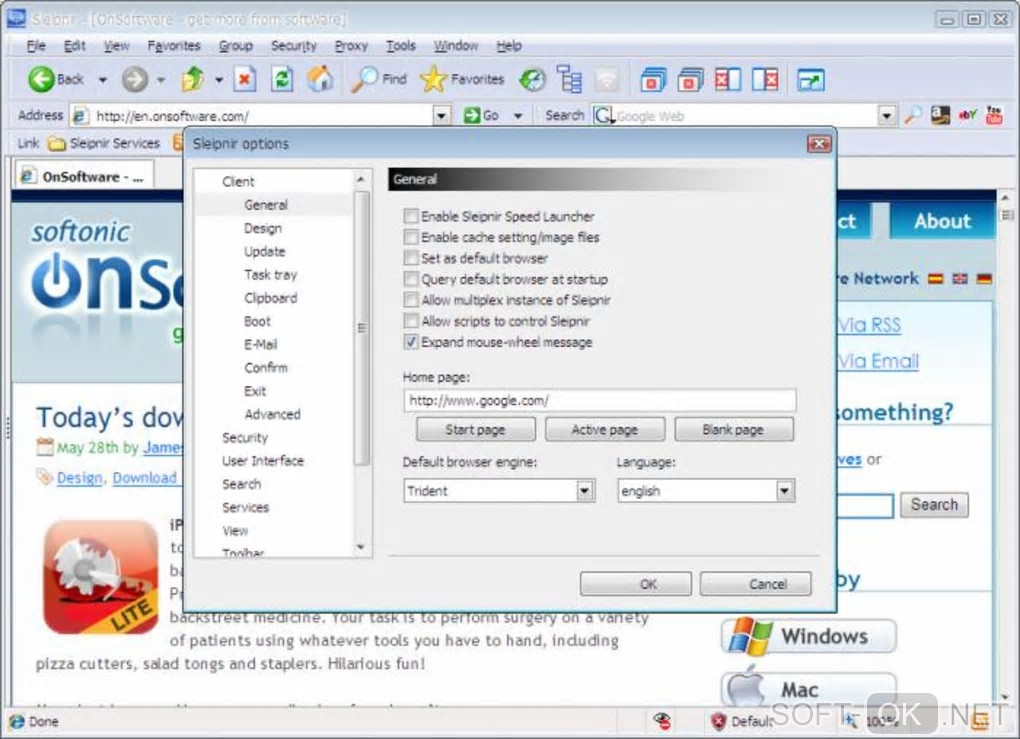Open the Forward button history dropdown arrow
Screen dimensions: 1020x739
pyautogui.click(x=161, y=80)
